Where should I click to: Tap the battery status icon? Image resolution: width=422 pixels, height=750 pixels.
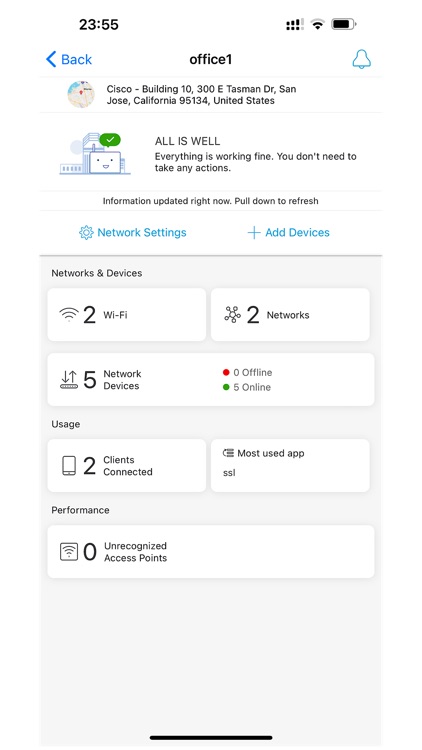tap(344, 24)
